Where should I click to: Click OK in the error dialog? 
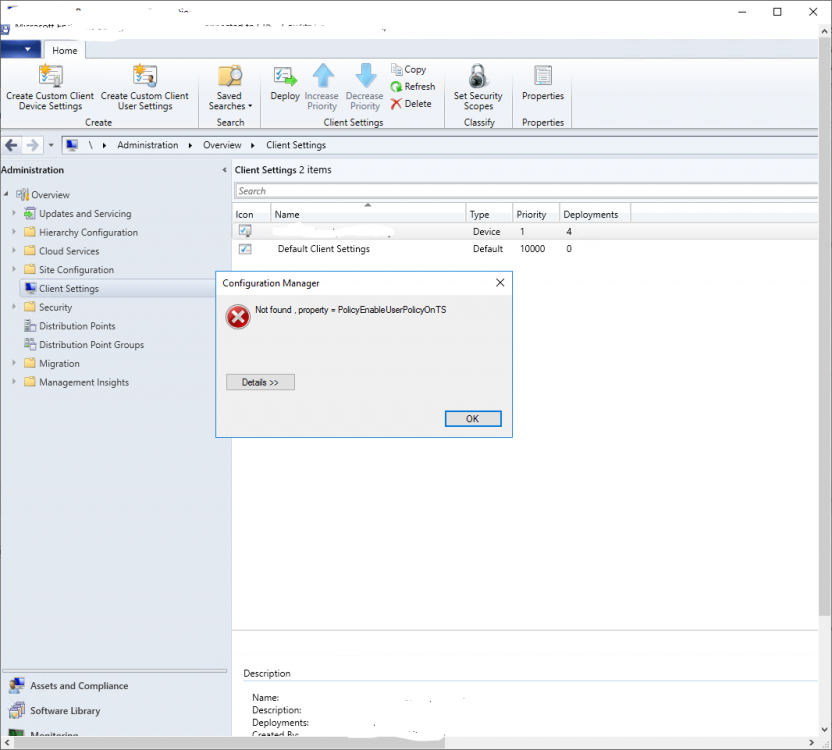473,419
